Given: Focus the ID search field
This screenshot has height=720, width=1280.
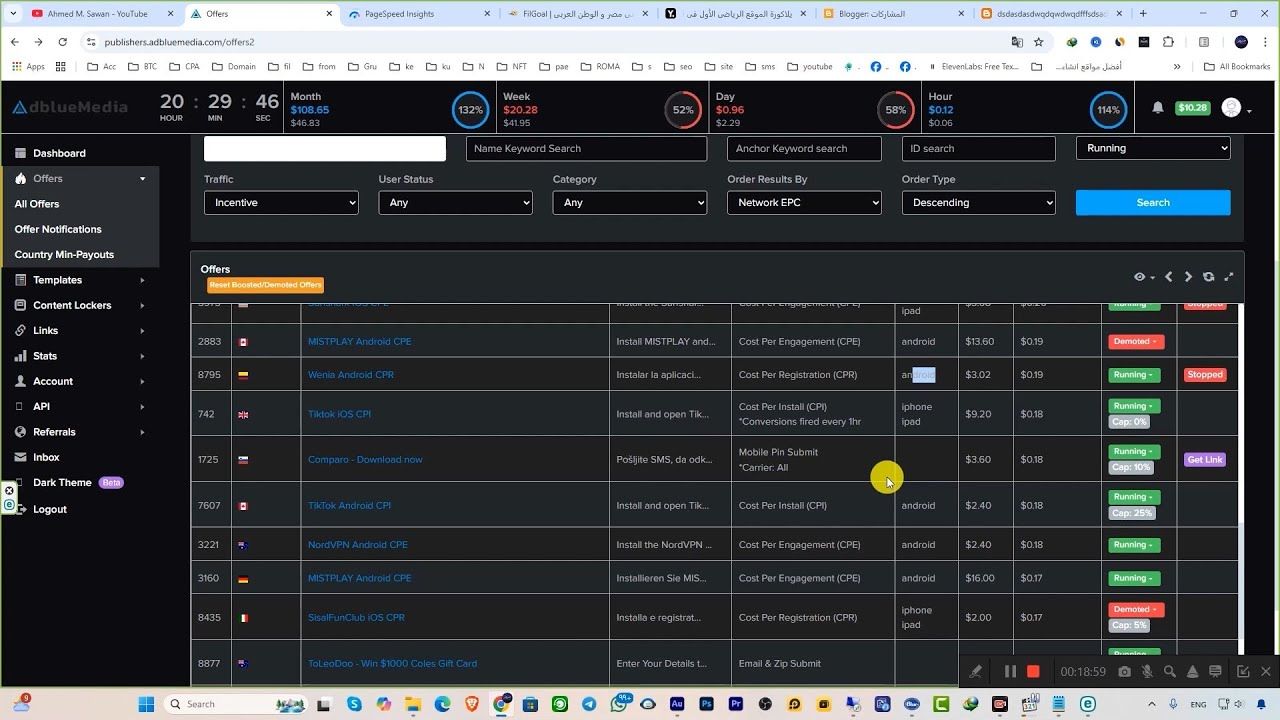Looking at the screenshot, I should click(x=979, y=148).
